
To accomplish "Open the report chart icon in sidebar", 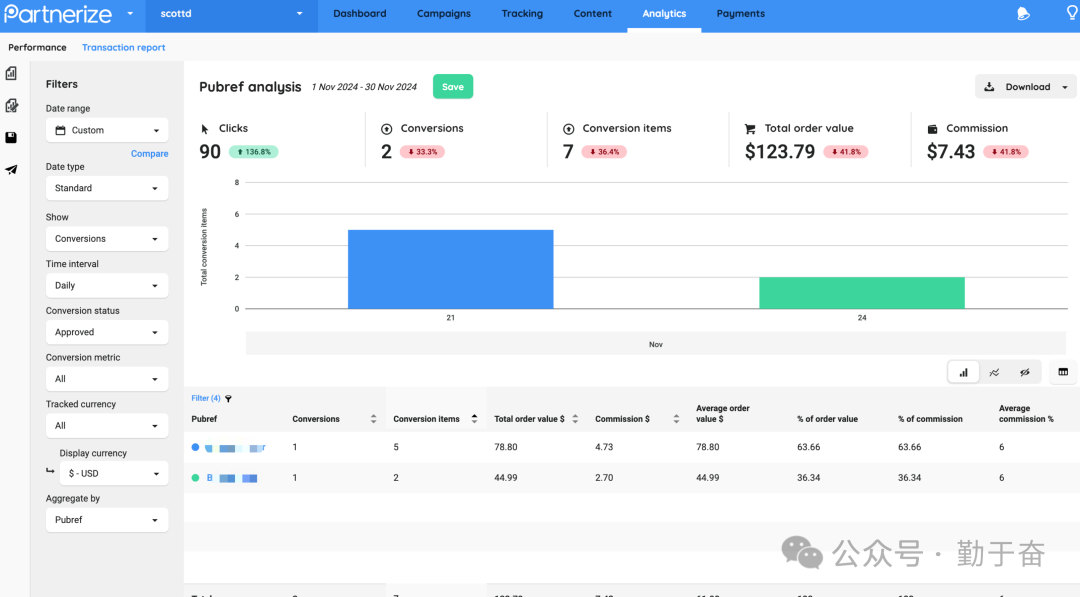I will [11, 73].
